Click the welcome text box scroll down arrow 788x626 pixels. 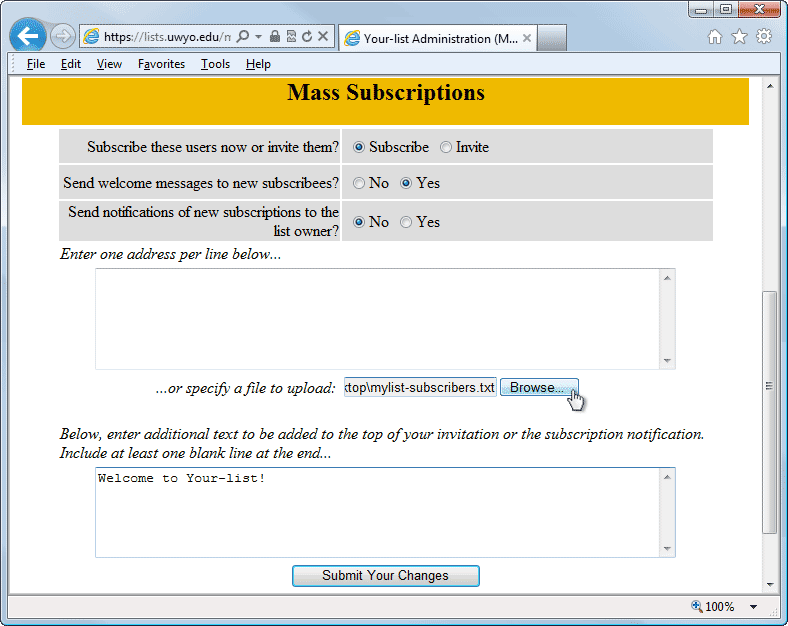coord(667,548)
